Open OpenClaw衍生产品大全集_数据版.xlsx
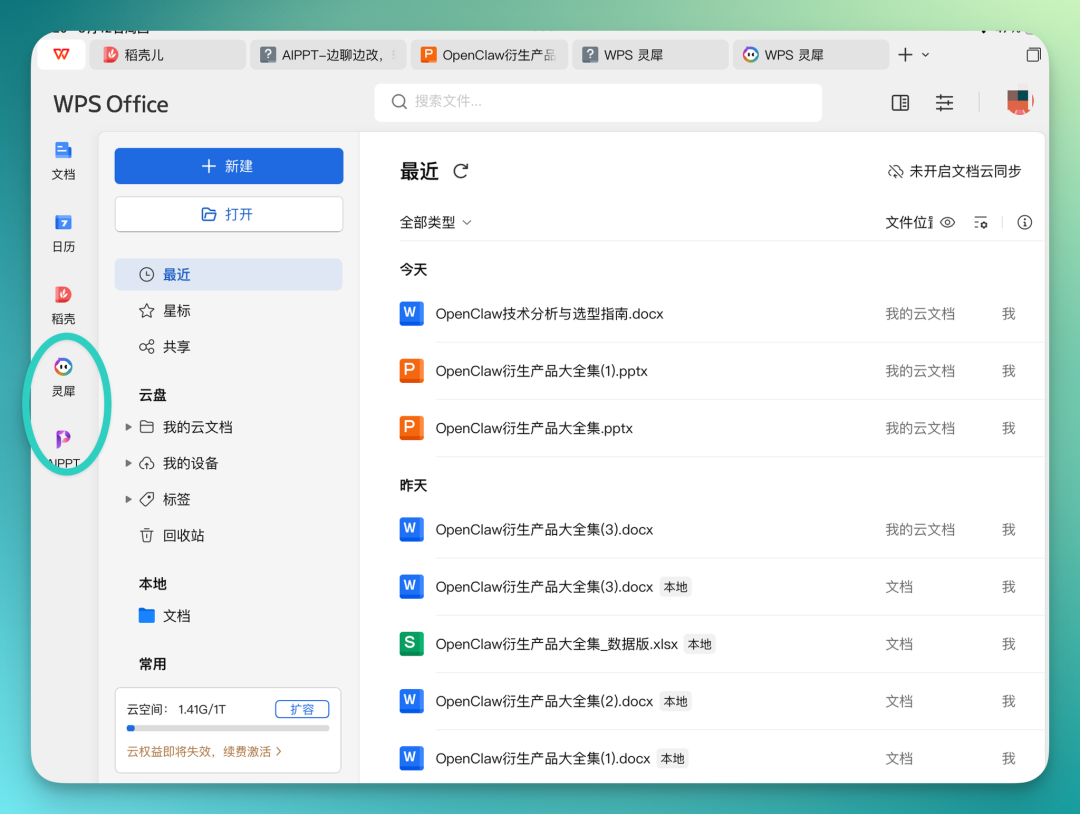The height and width of the screenshot is (814, 1080). pos(557,645)
